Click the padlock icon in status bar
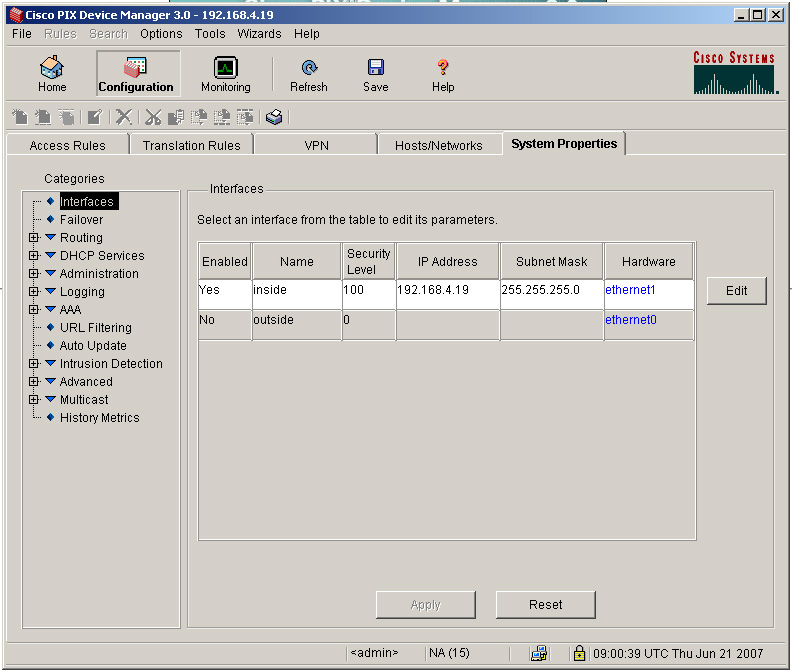 click(579, 653)
